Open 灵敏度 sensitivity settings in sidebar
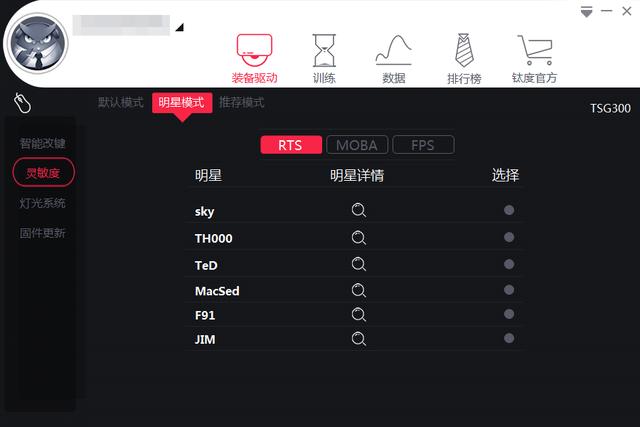This screenshot has height=427, width=640. 43,172
